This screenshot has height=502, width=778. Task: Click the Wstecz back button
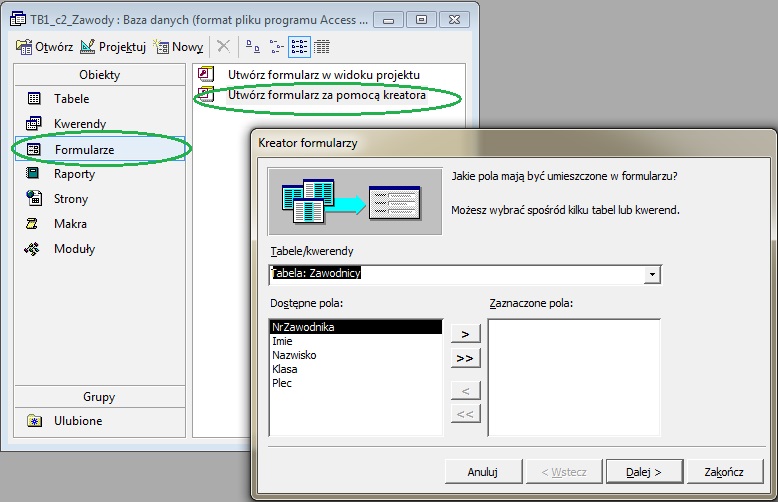point(564,472)
